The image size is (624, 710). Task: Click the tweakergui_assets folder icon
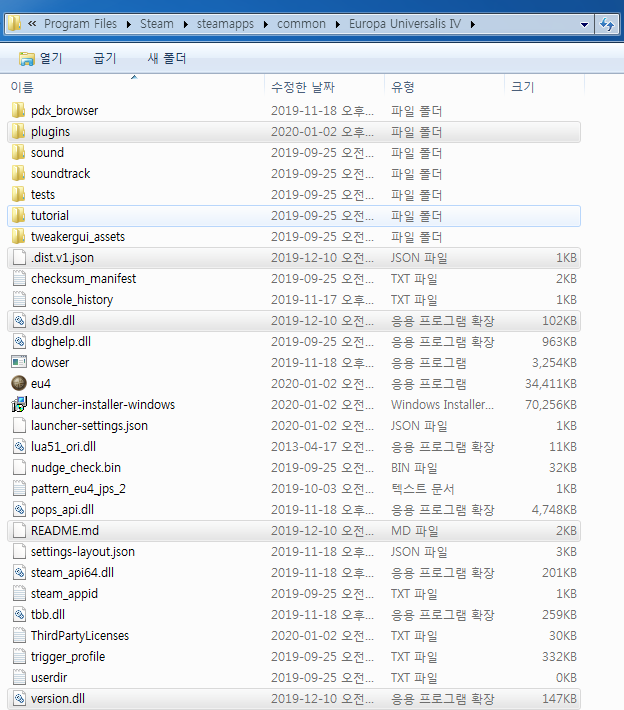pyautogui.click(x=19, y=237)
